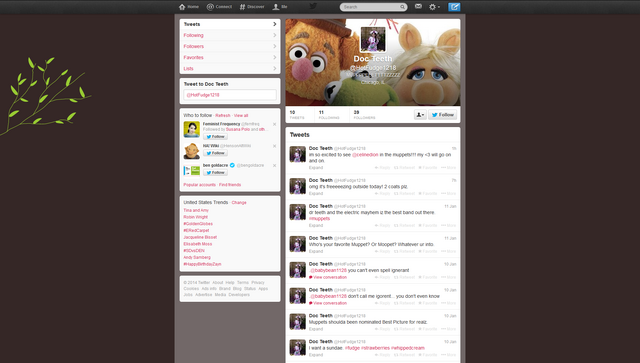
Task: Change the United States Trends location
Action: [x=239, y=203]
